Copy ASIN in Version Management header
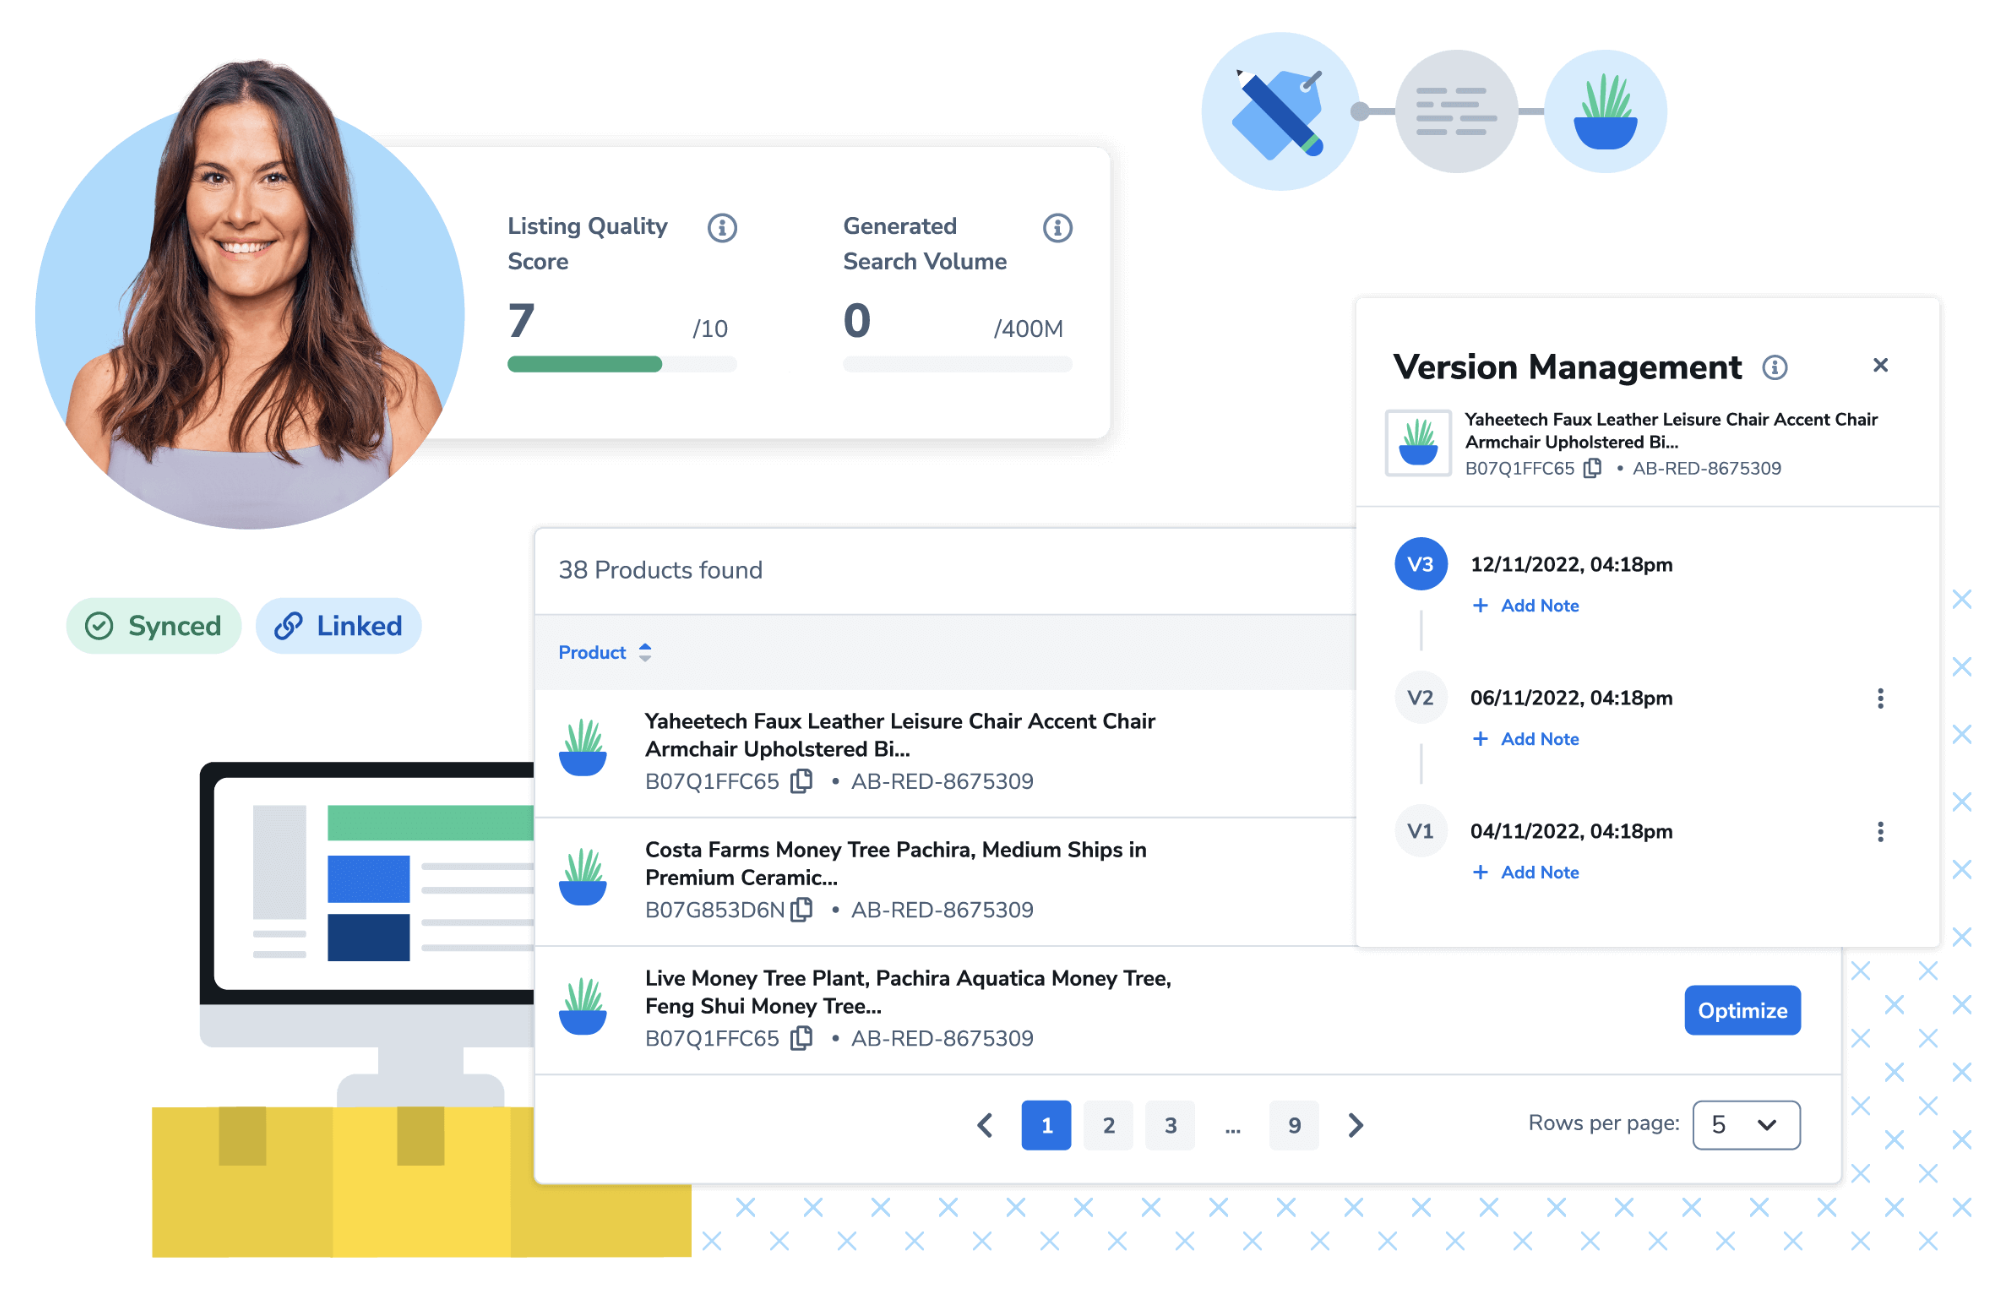The width and height of the screenshot is (2008, 1296). coord(1593,468)
